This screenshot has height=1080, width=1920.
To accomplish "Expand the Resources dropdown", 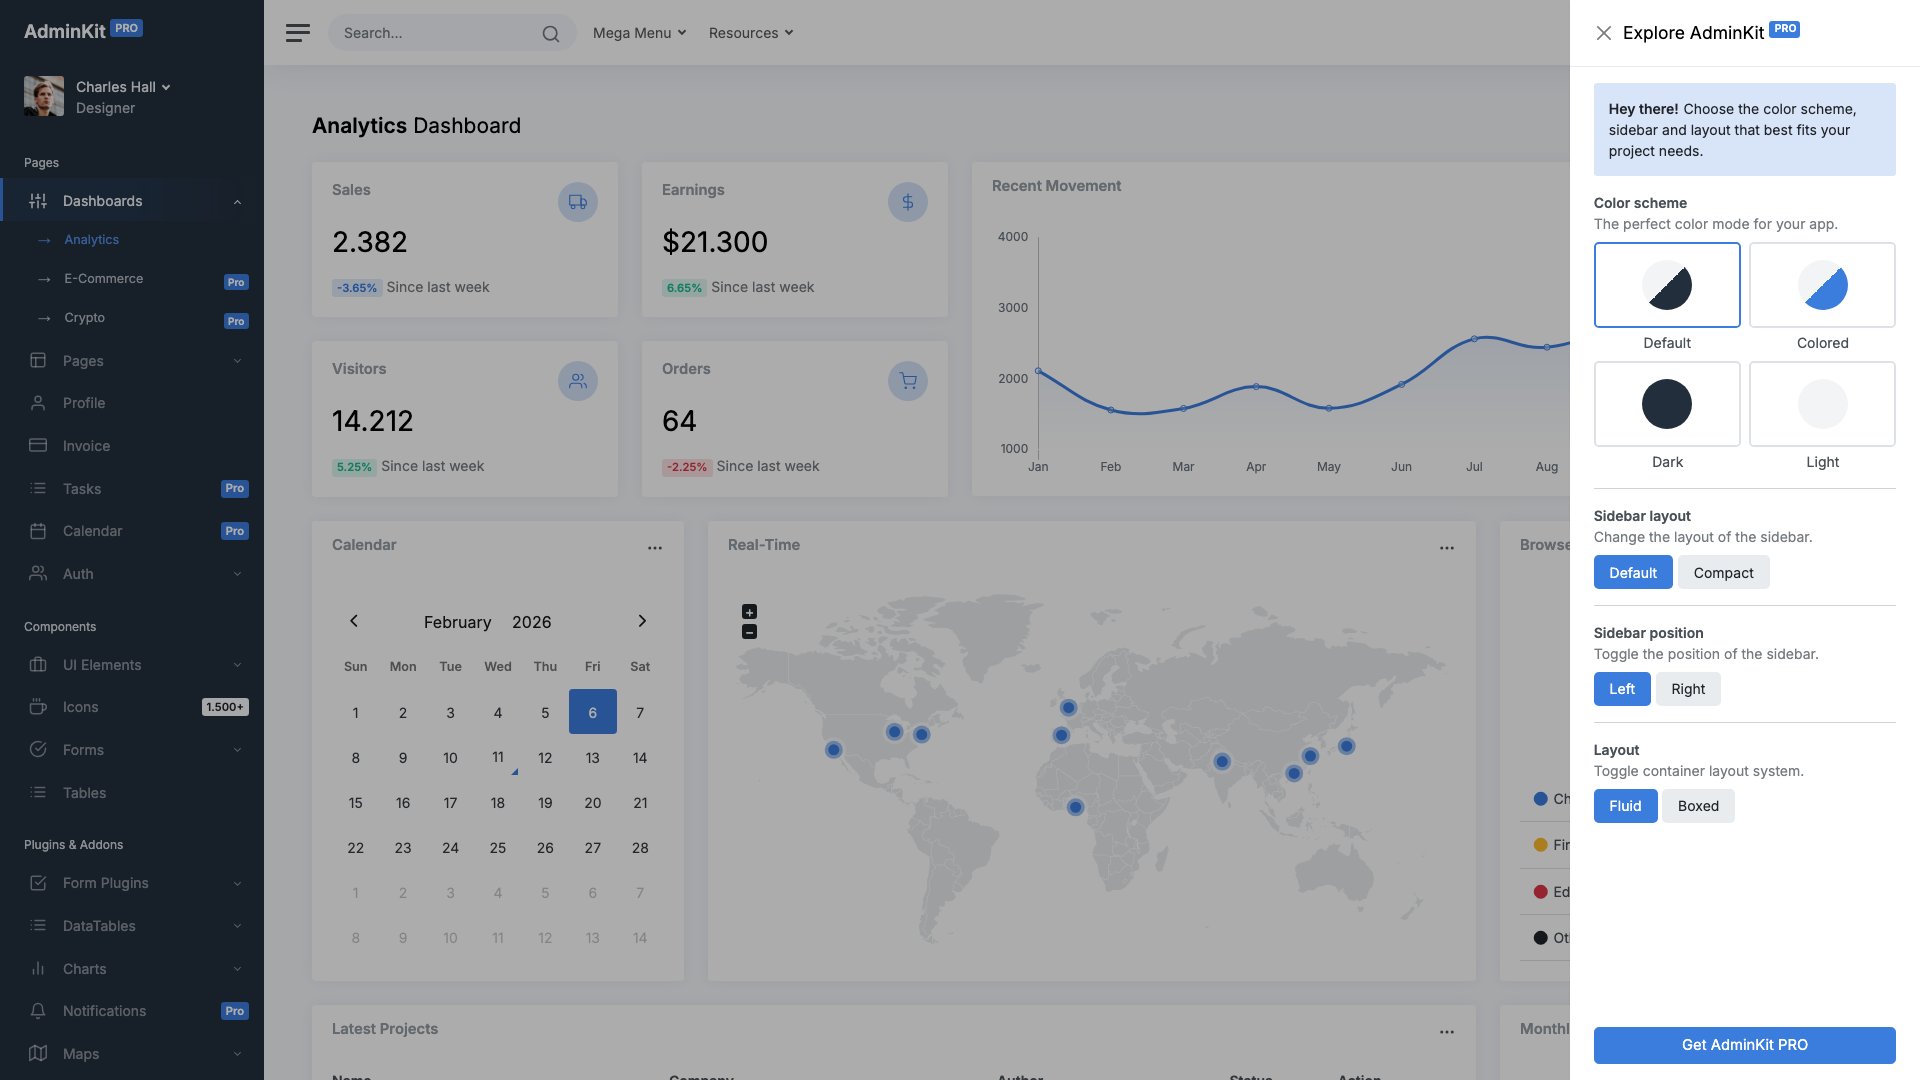I will [750, 33].
